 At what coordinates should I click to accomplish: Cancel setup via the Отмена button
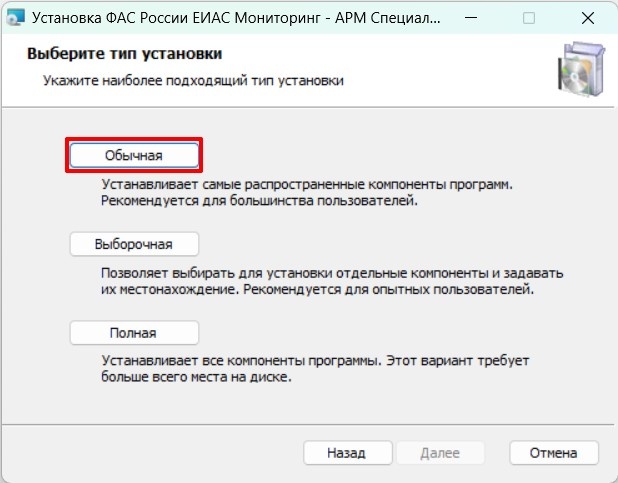554,453
